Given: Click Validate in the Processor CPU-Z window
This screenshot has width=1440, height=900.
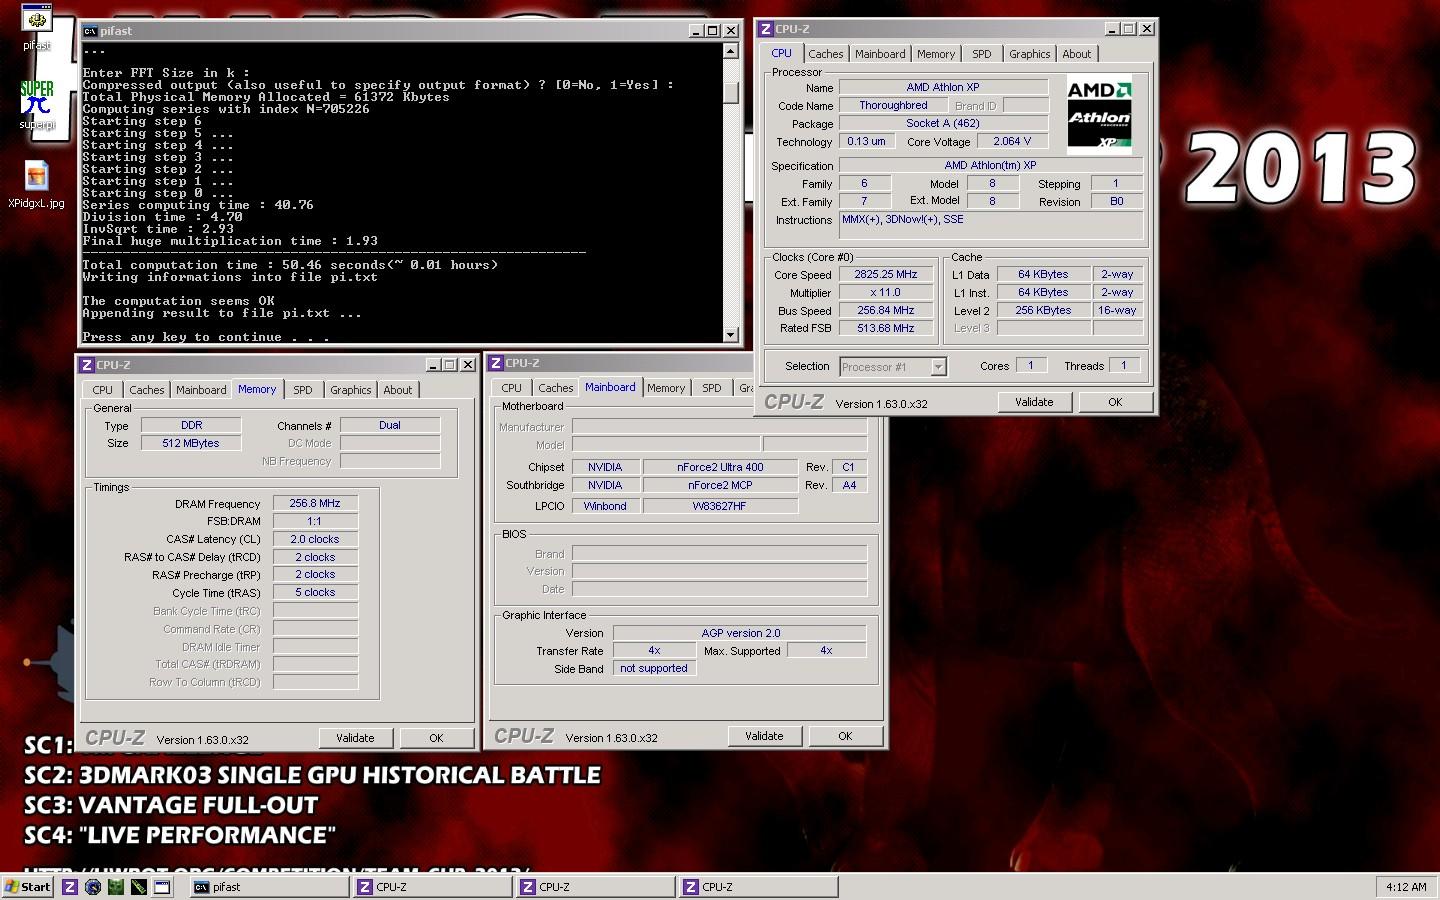Looking at the screenshot, I should point(1034,402).
